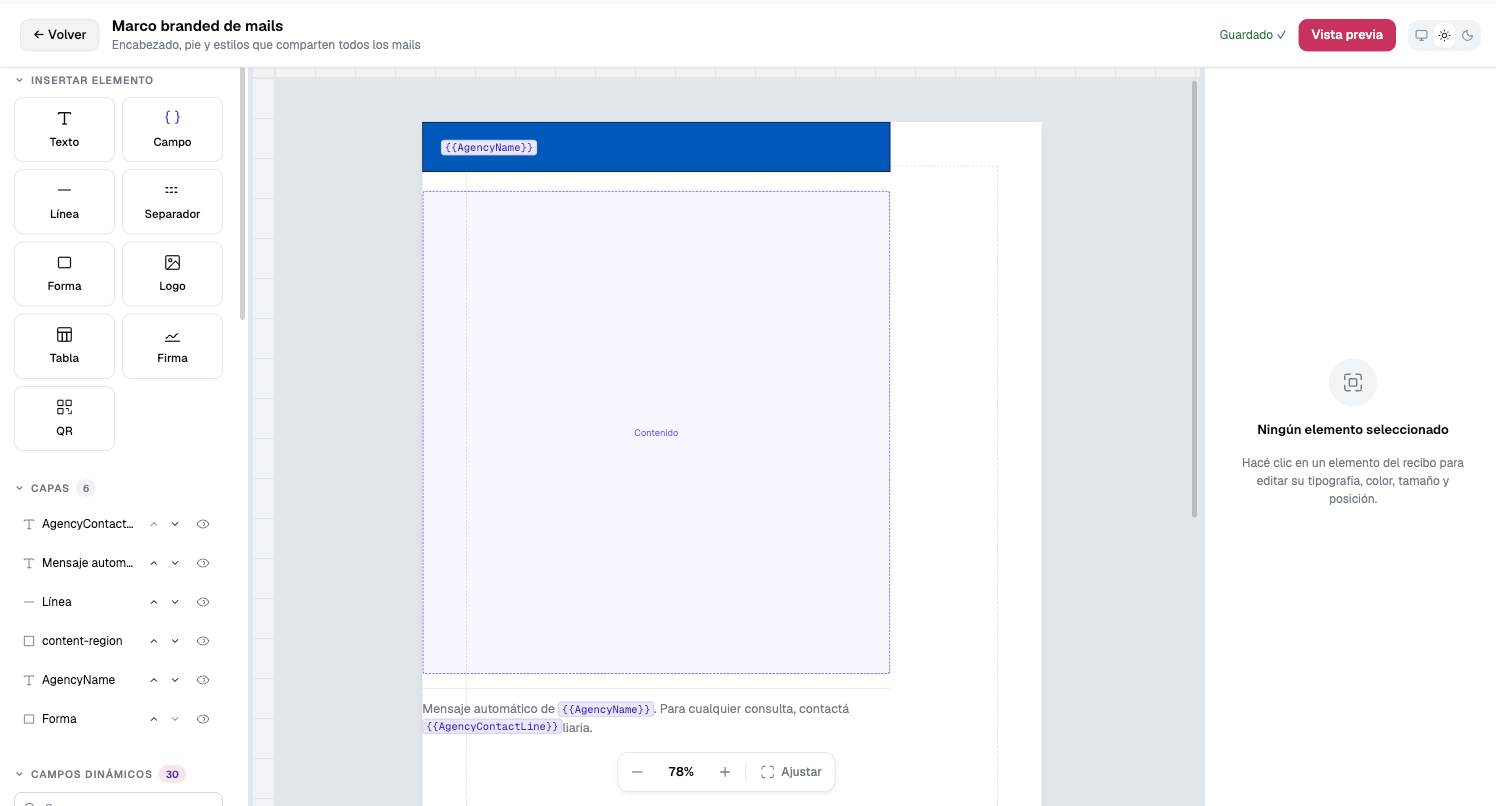Insert a QR code element
Image resolution: width=1496 pixels, height=806 pixels.
pyautogui.click(x=64, y=418)
